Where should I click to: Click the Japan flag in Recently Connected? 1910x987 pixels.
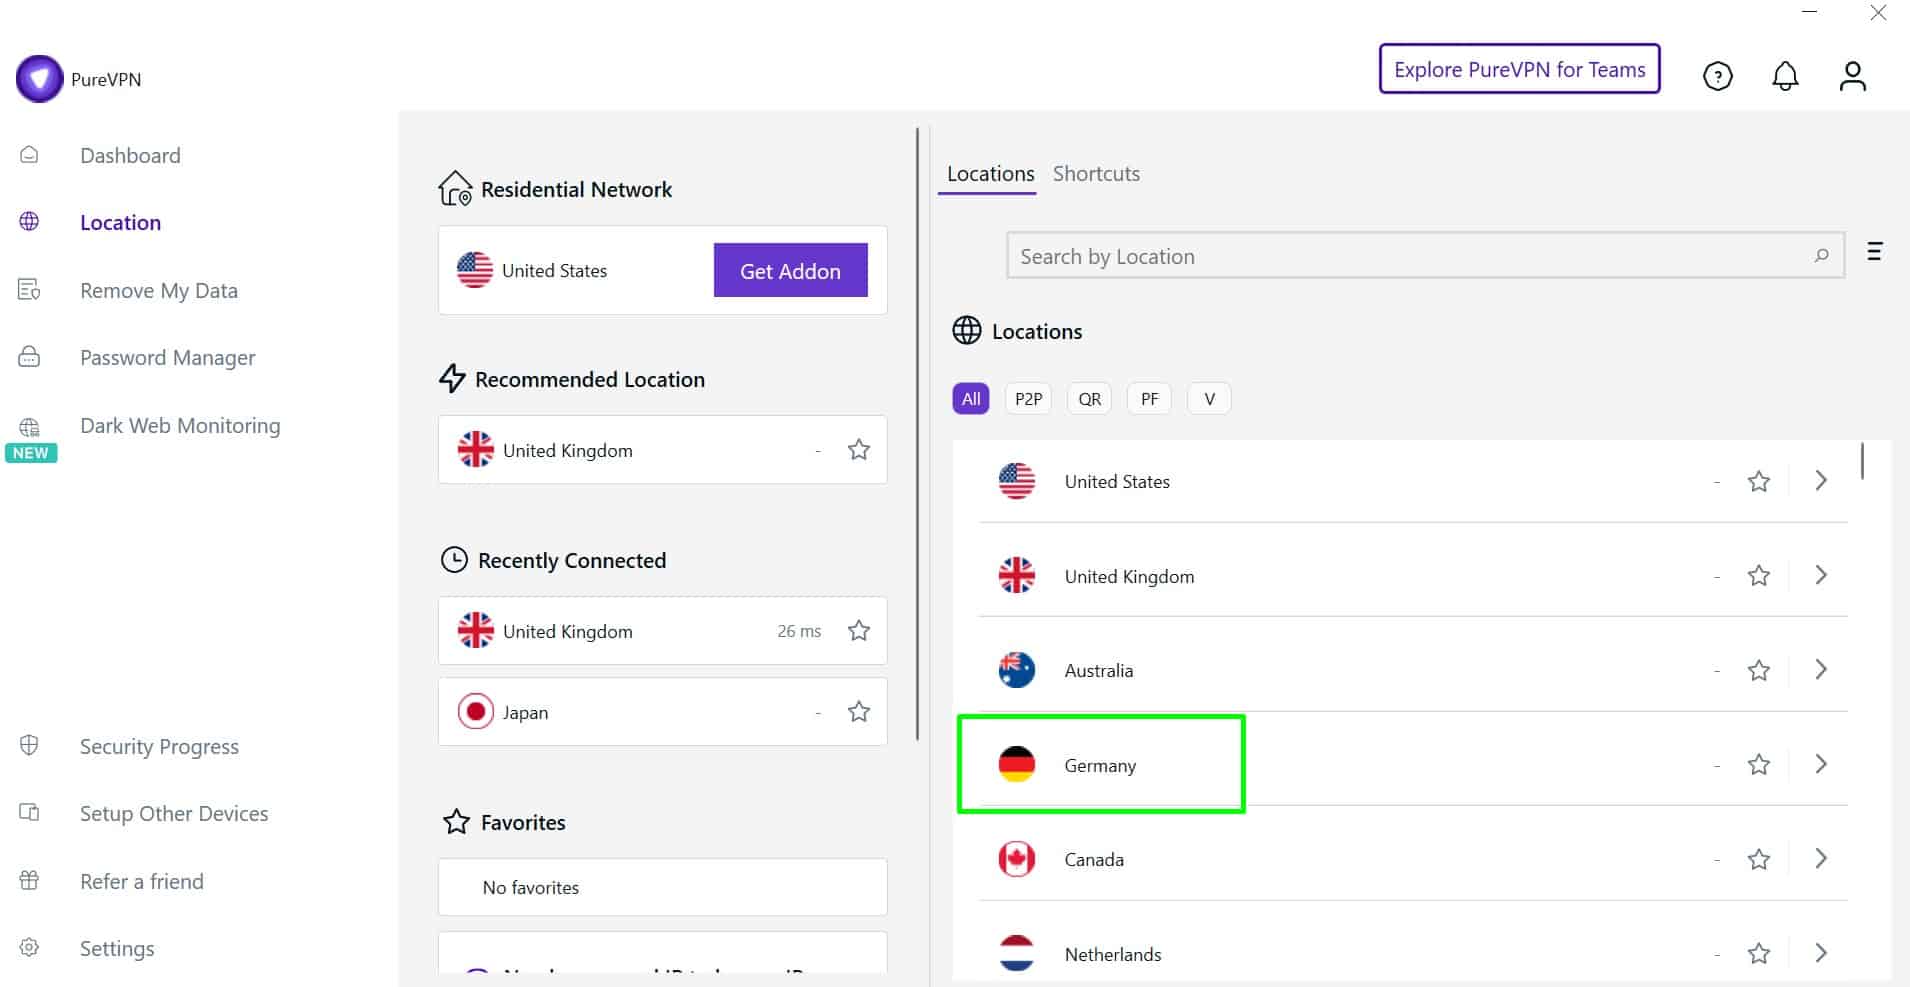tap(476, 712)
